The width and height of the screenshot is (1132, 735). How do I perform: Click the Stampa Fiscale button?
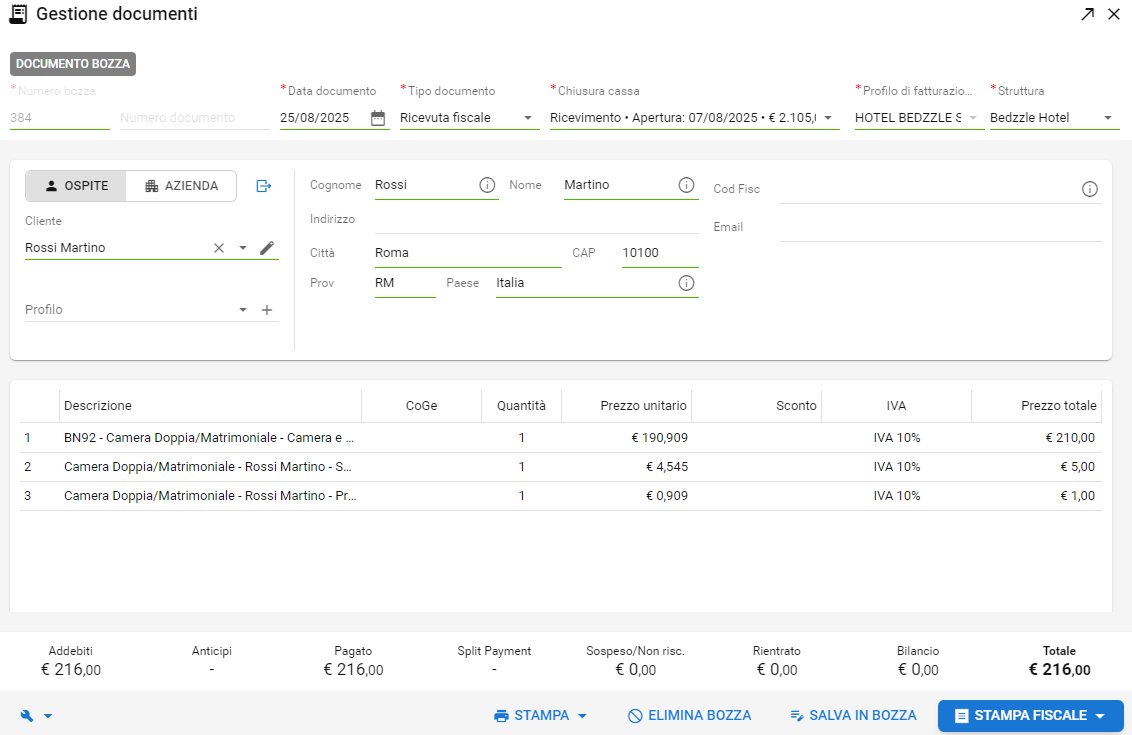click(1030, 716)
